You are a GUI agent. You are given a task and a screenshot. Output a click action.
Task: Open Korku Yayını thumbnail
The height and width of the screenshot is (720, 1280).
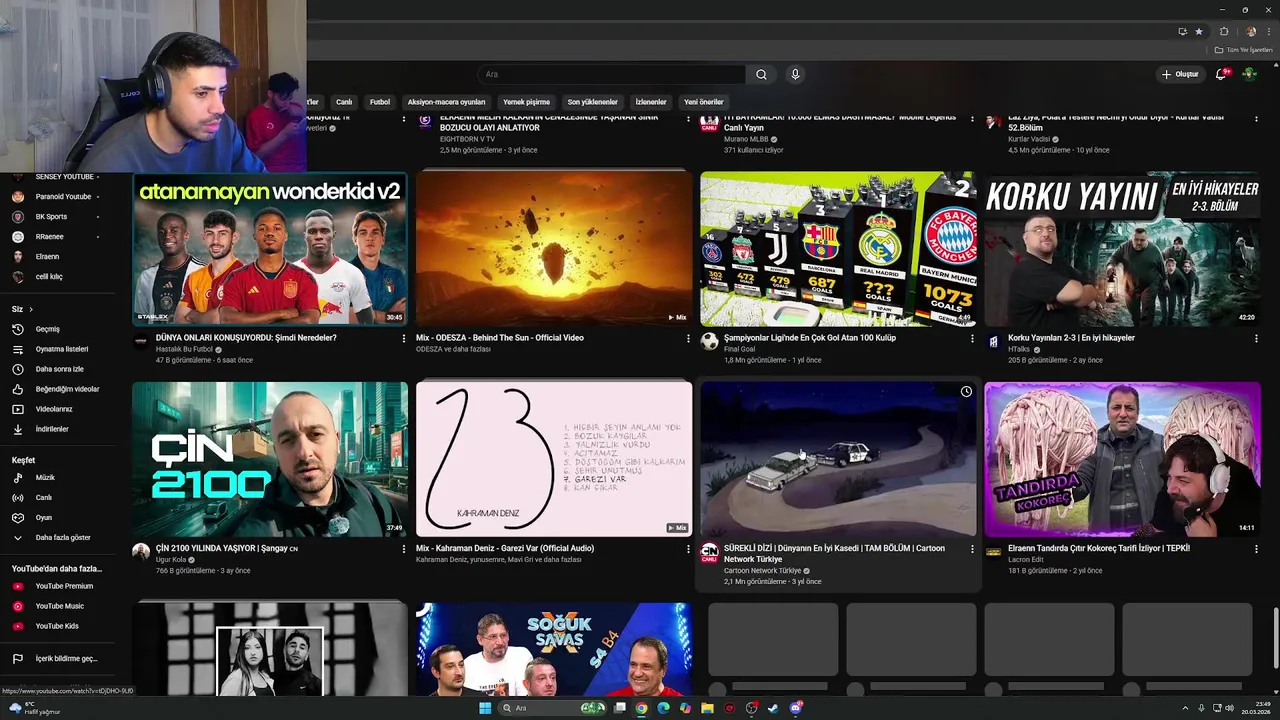click(1122, 249)
